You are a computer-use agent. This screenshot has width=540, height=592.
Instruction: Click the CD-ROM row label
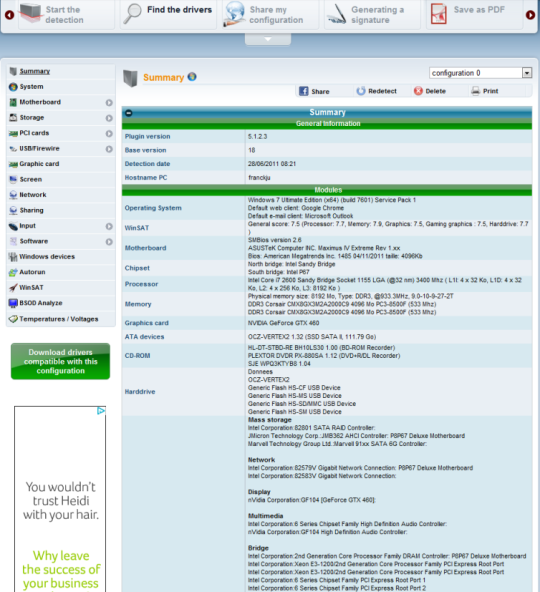tap(137, 356)
